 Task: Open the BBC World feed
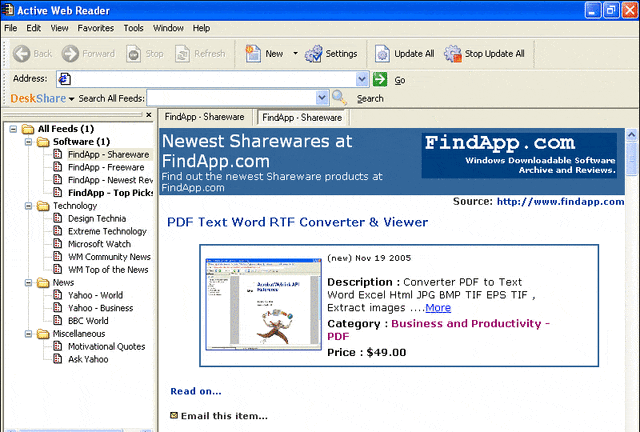click(x=88, y=321)
